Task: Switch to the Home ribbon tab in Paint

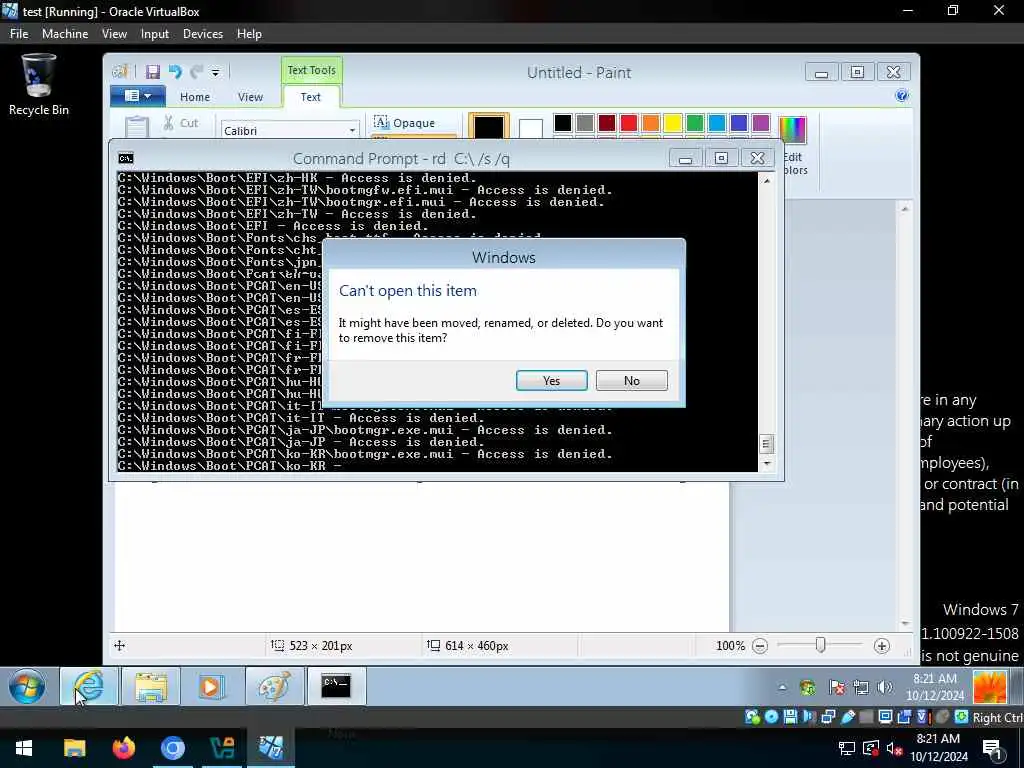Action: coord(195,97)
